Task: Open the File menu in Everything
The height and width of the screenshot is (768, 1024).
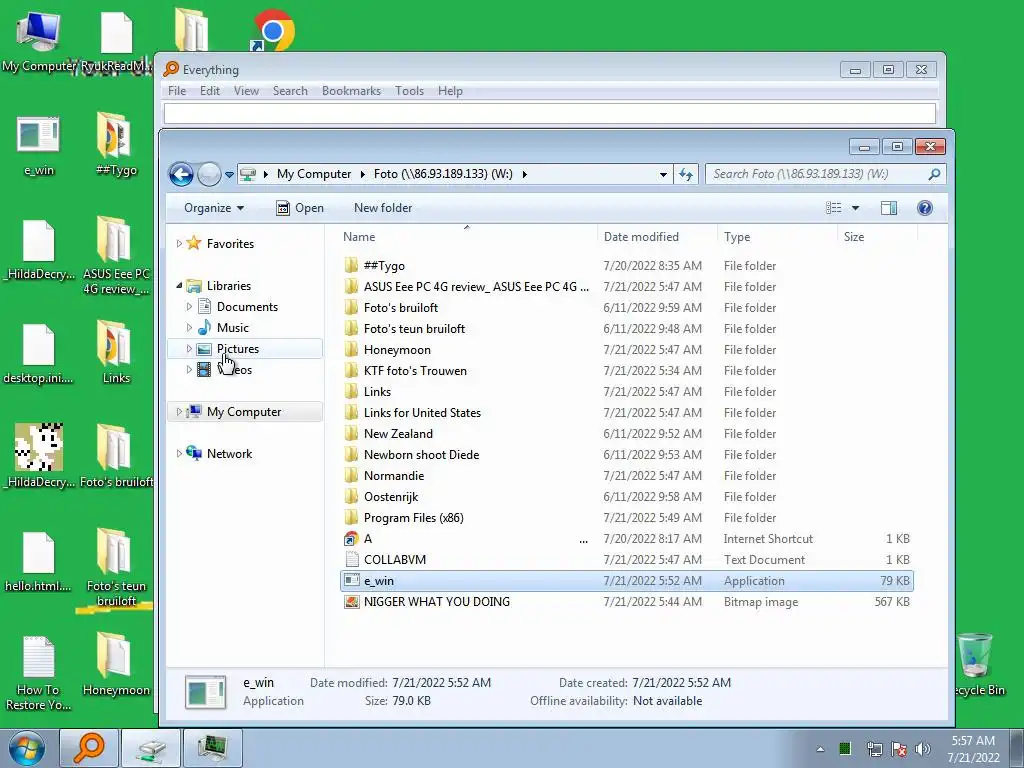Action: pyautogui.click(x=177, y=91)
